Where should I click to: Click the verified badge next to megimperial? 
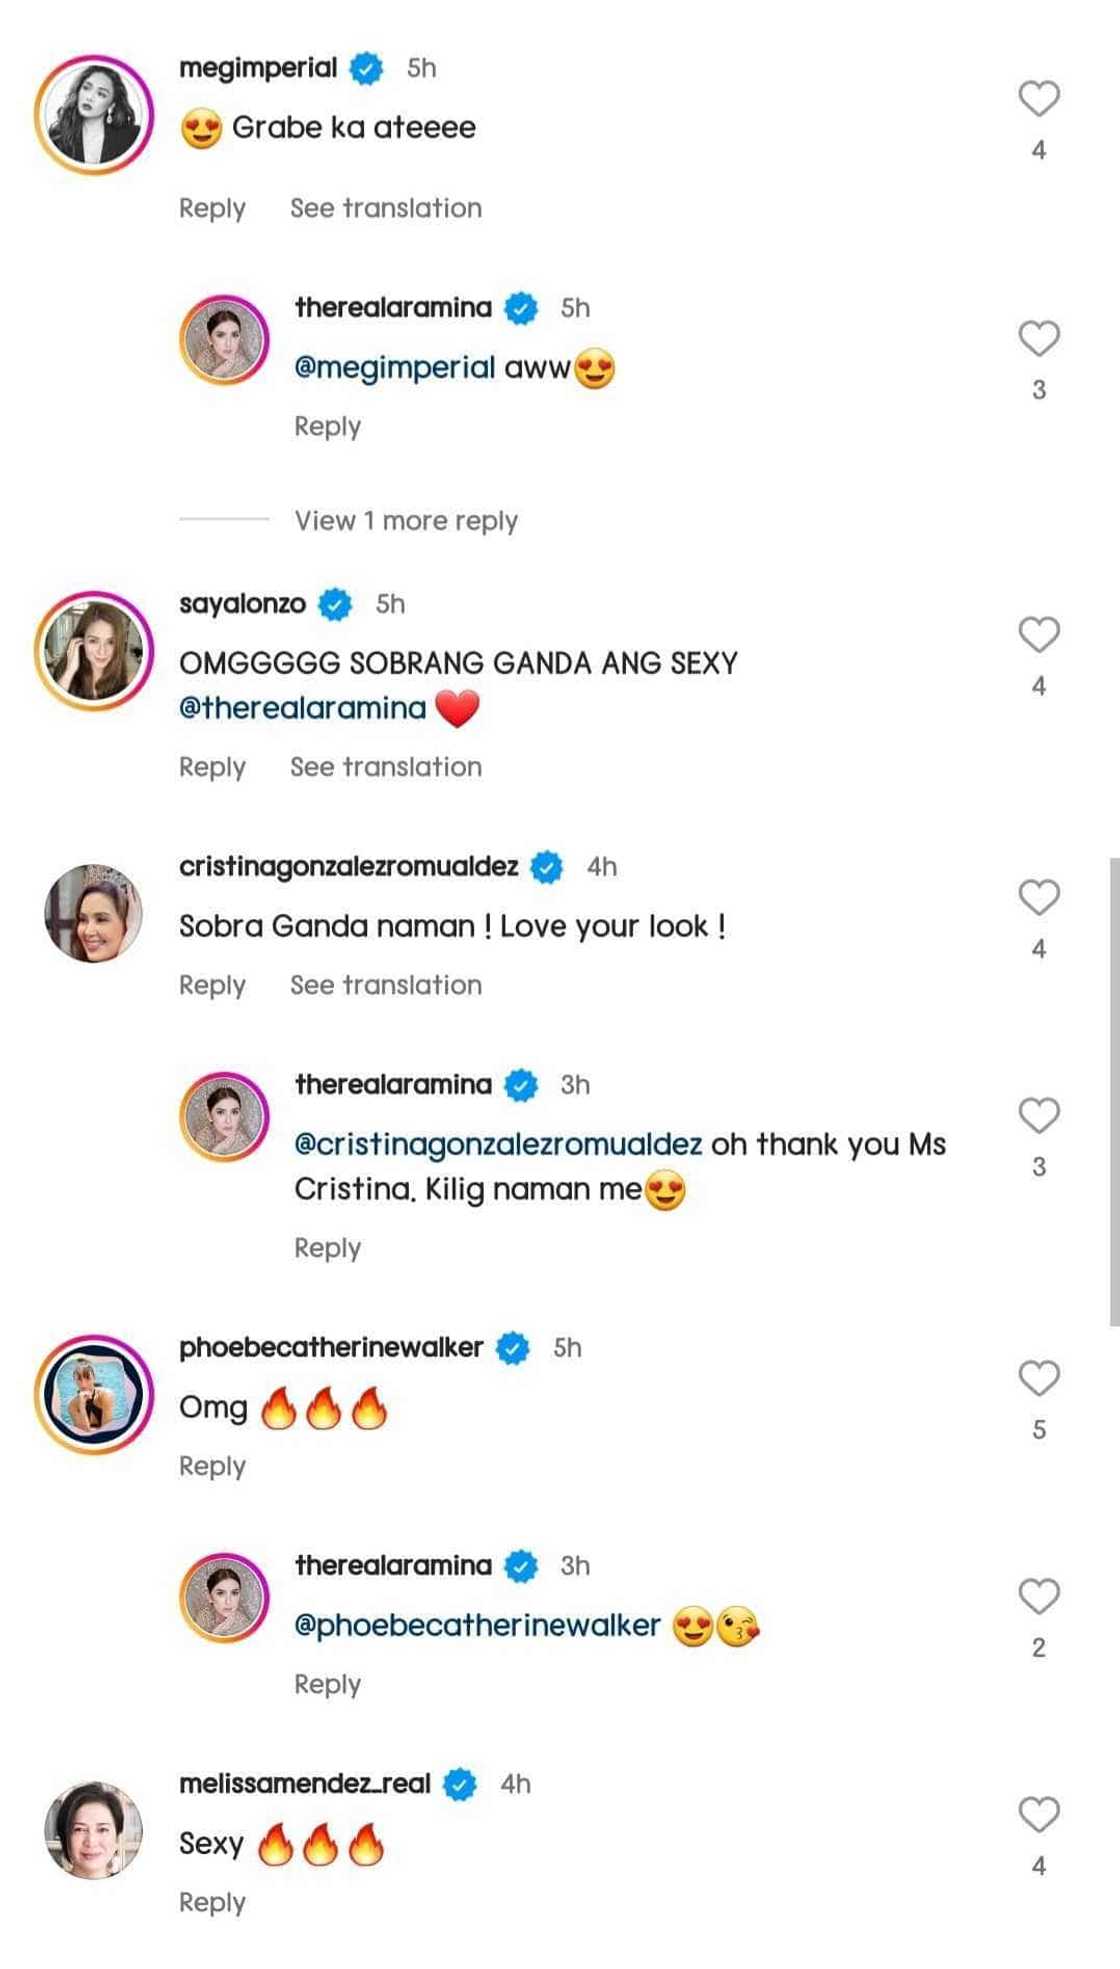367,68
